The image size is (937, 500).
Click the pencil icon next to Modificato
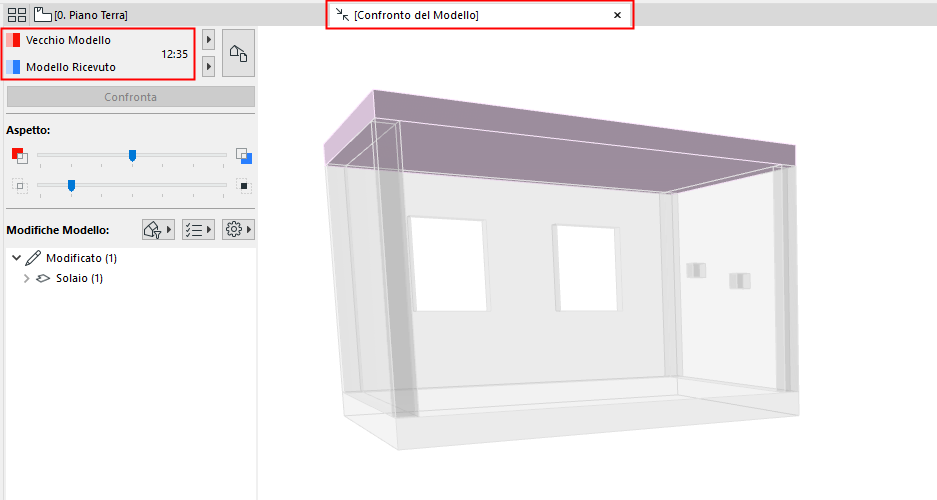[x=33, y=258]
